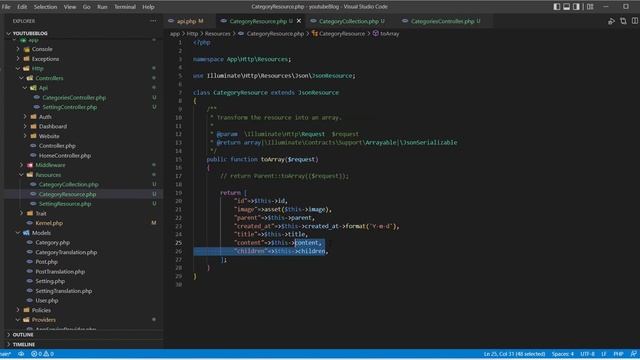Screen dimensions: 640x360
Task: Click split editor right icon
Action: (x=635, y=21)
